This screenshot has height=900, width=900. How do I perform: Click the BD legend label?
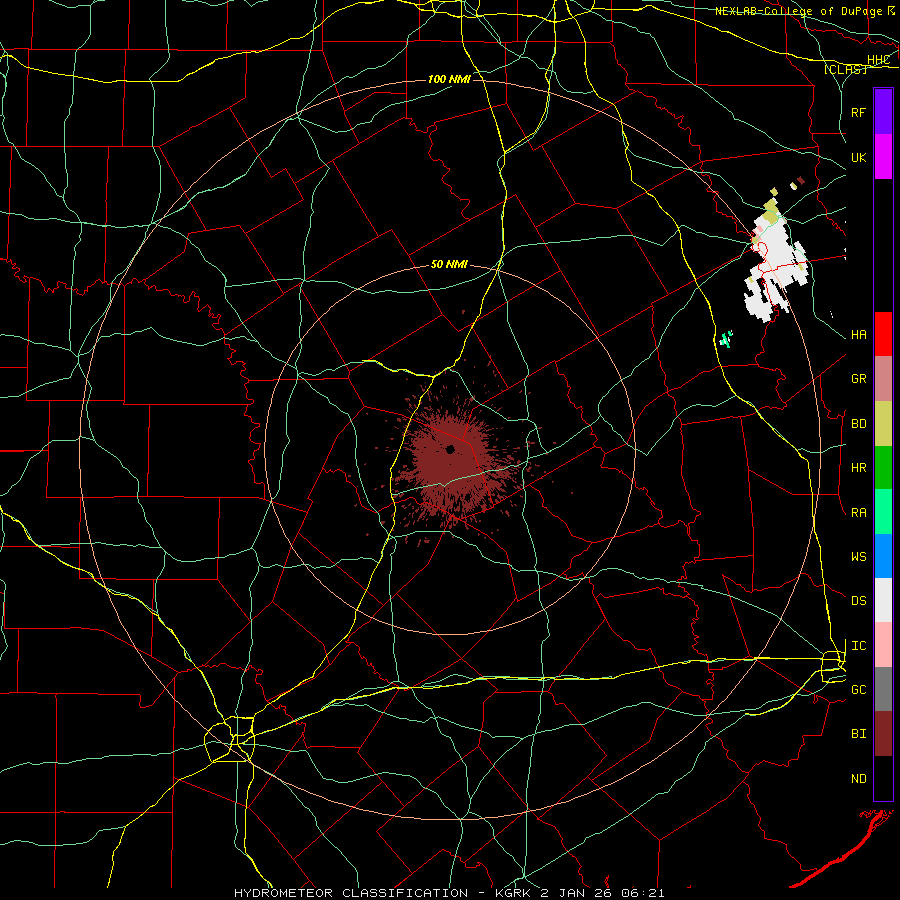(x=859, y=424)
